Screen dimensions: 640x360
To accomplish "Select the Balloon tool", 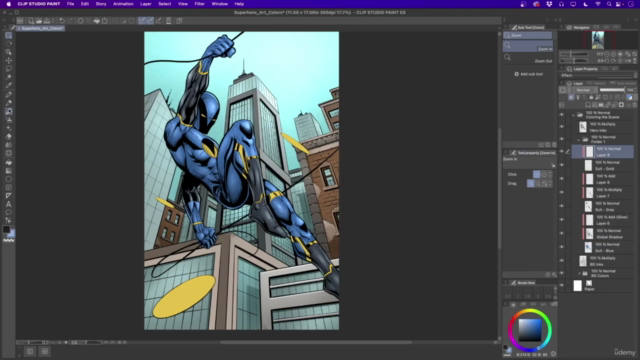I will point(9,212).
